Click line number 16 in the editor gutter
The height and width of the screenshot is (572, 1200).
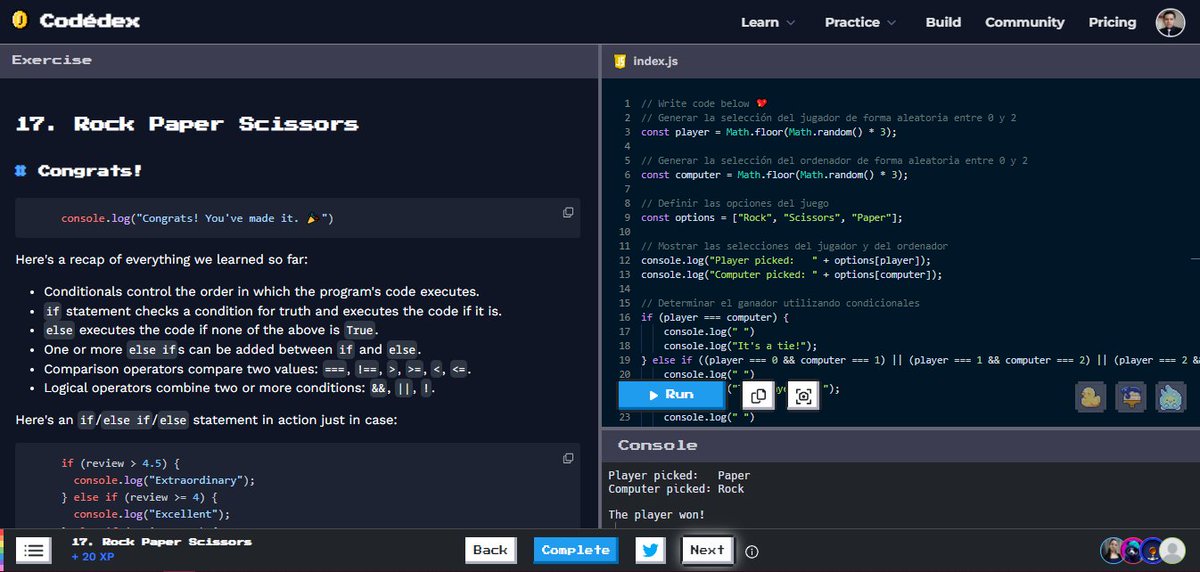click(x=625, y=317)
